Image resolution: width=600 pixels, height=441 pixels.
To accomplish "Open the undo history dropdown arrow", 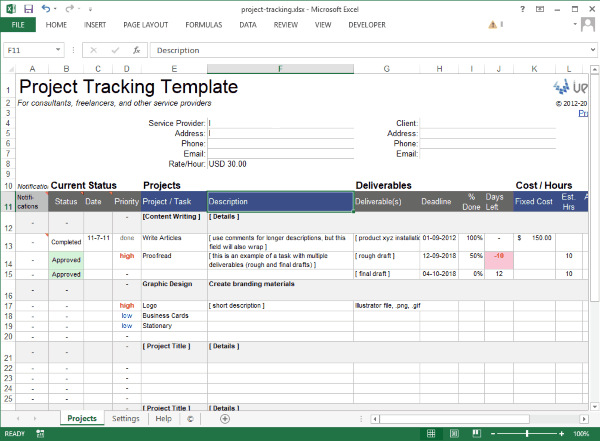I will click(55, 9).
